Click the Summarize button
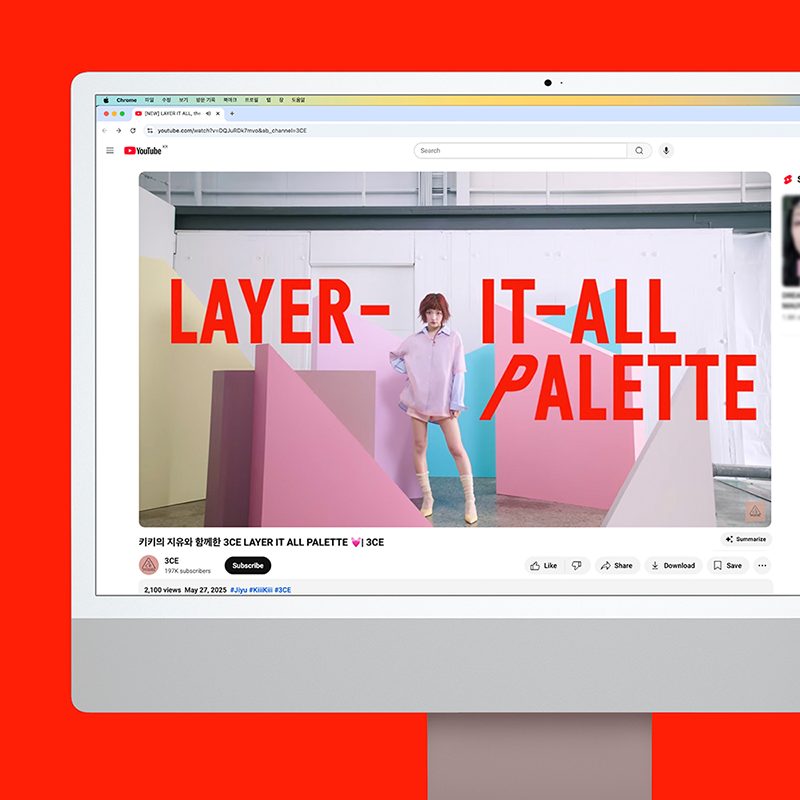 [746, 539]
